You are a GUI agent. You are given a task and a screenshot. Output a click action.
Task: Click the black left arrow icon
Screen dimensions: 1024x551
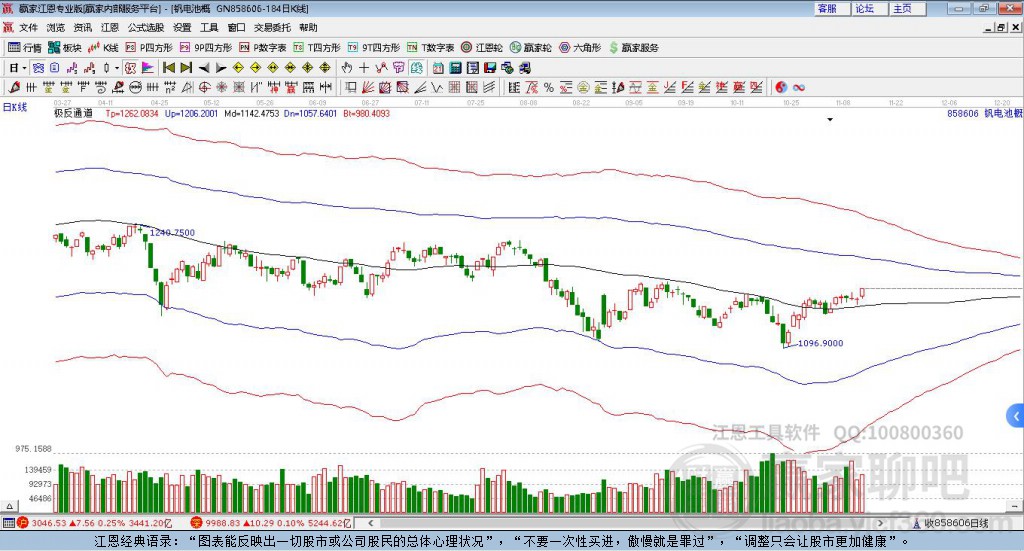(x=204, y=68)
